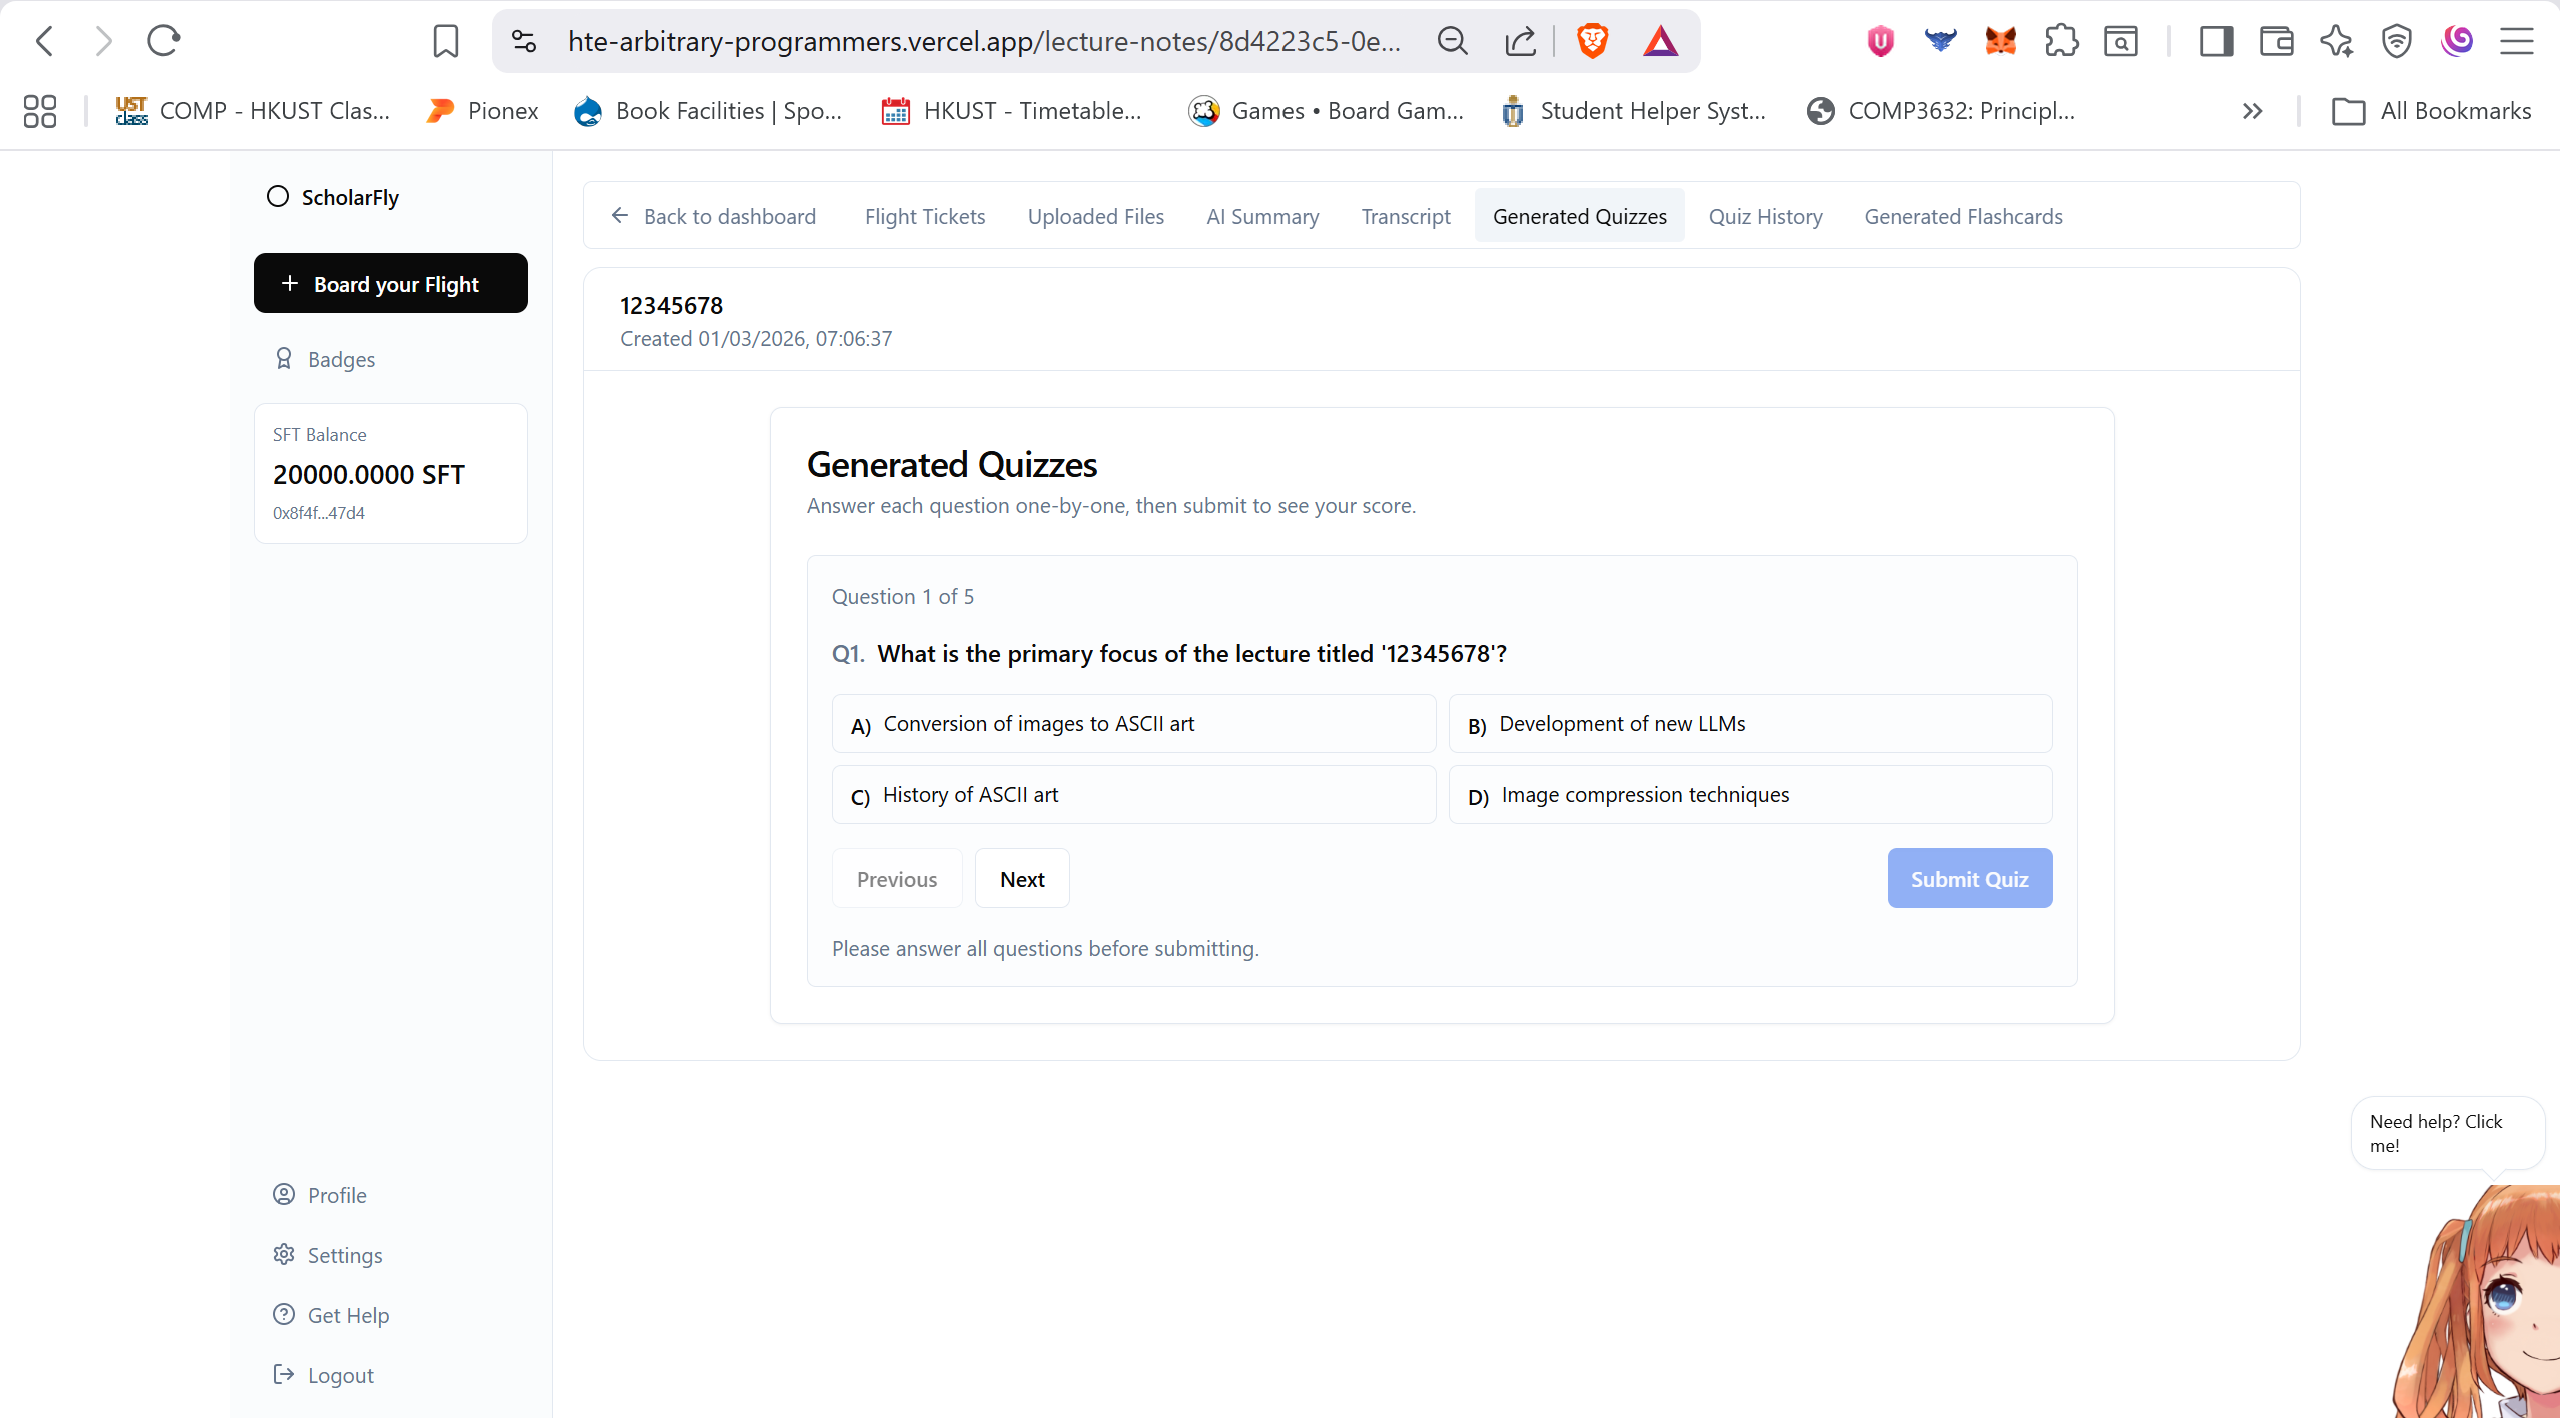
Task: Click the share page icon
Action: coord(1520,41)
